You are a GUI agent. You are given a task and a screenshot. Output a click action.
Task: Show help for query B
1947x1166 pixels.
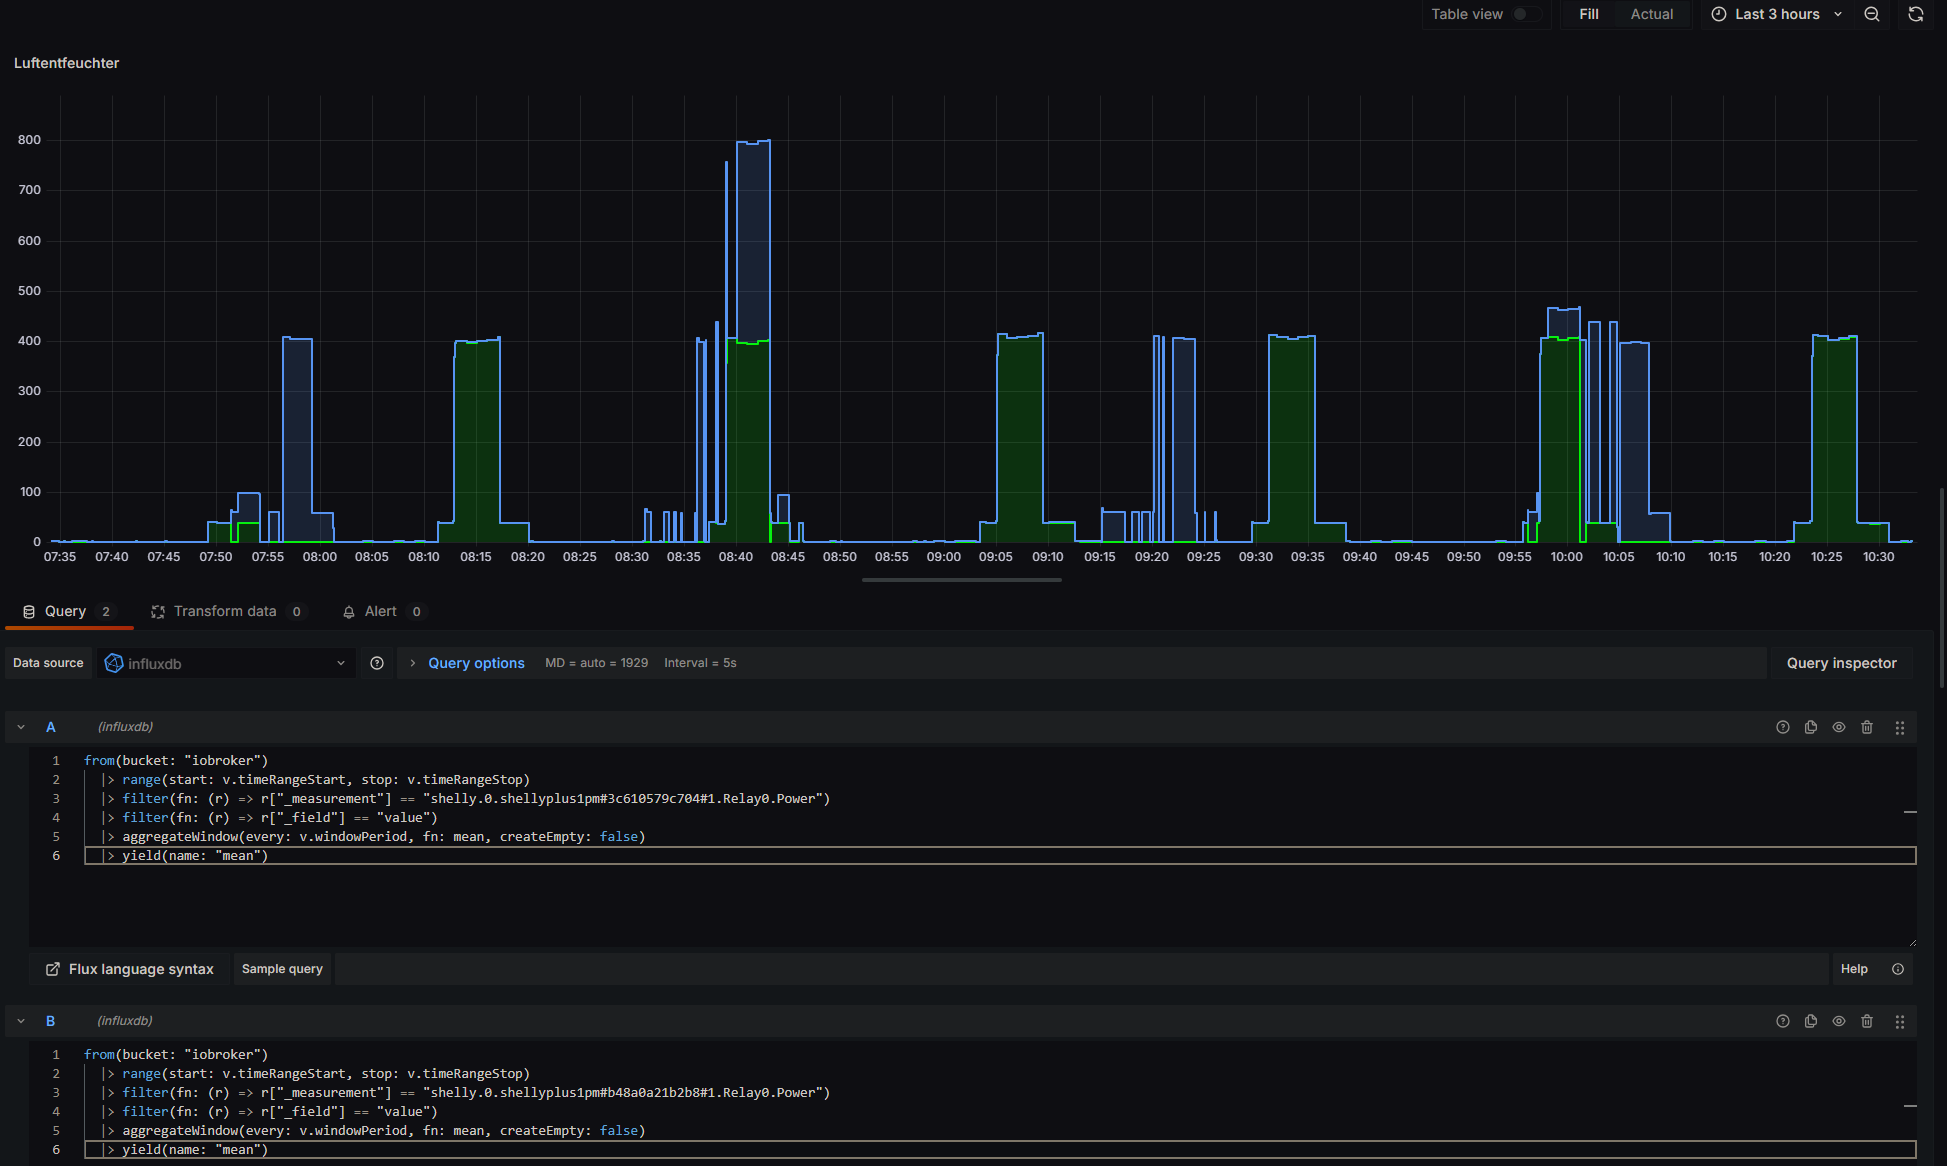tap(1783, 1021)
